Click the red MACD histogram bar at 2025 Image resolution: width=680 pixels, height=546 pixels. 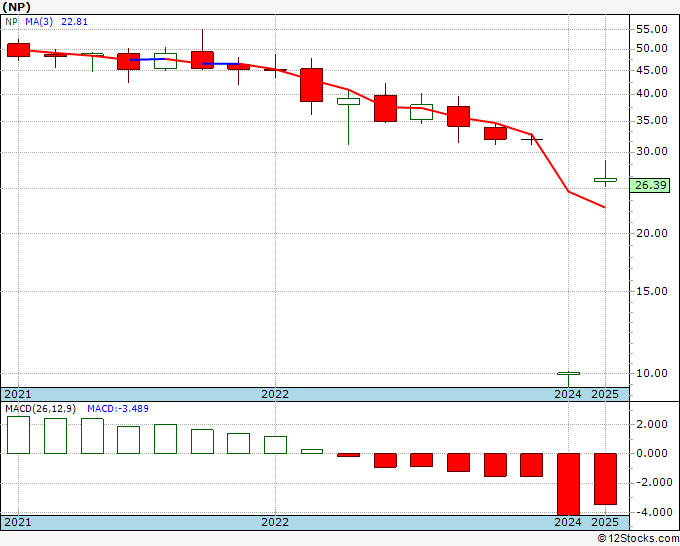coord(605,479)
